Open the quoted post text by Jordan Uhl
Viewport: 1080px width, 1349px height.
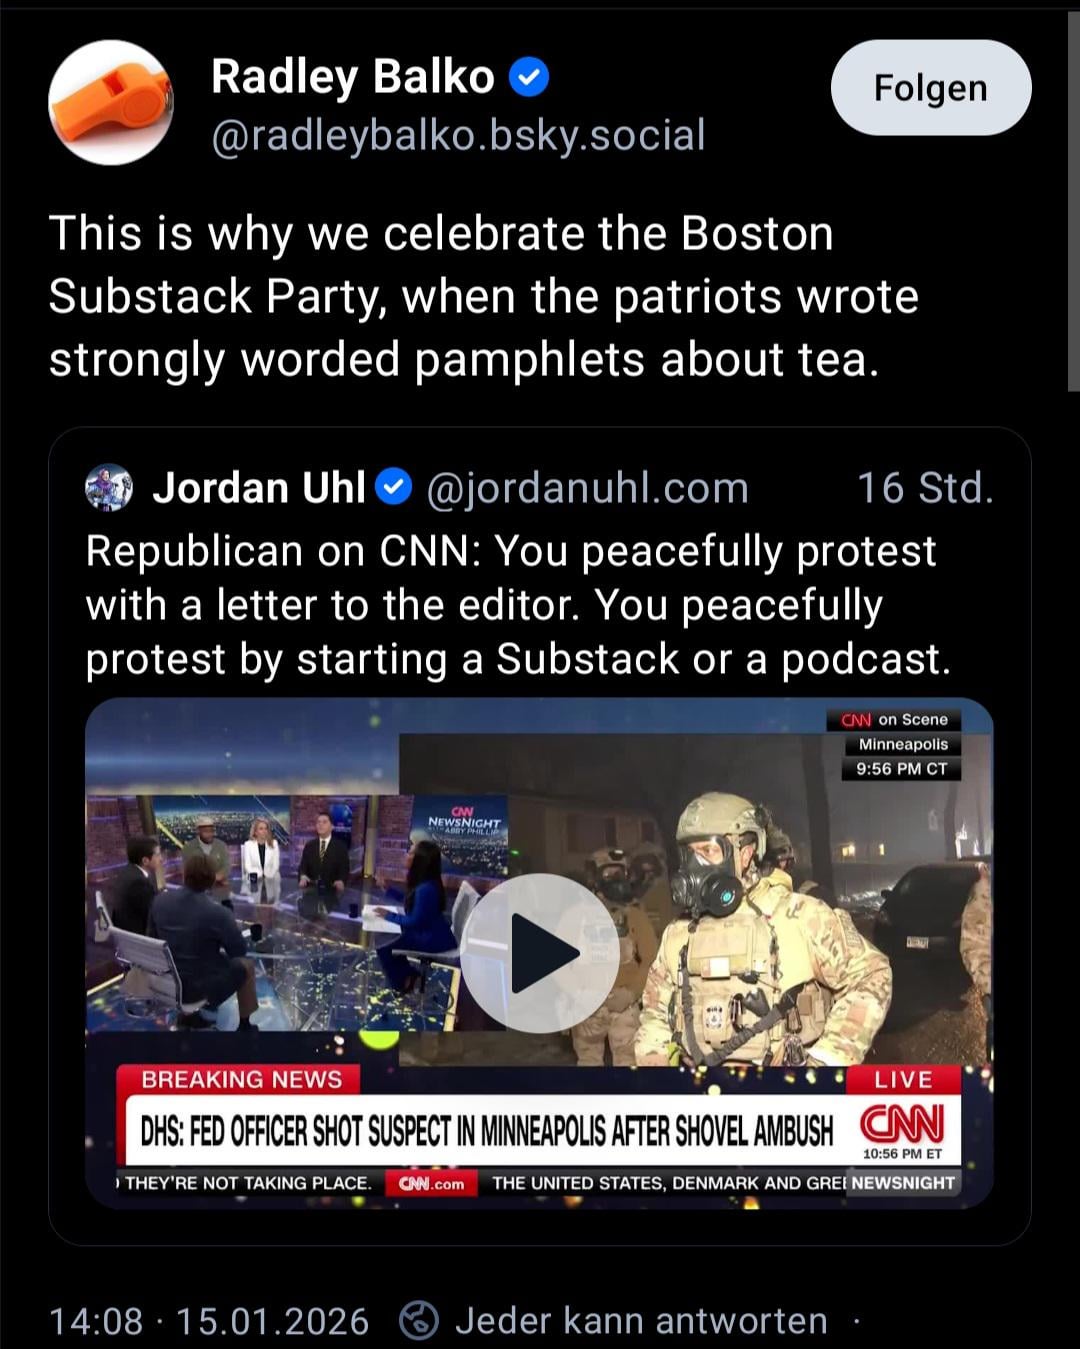518,605
